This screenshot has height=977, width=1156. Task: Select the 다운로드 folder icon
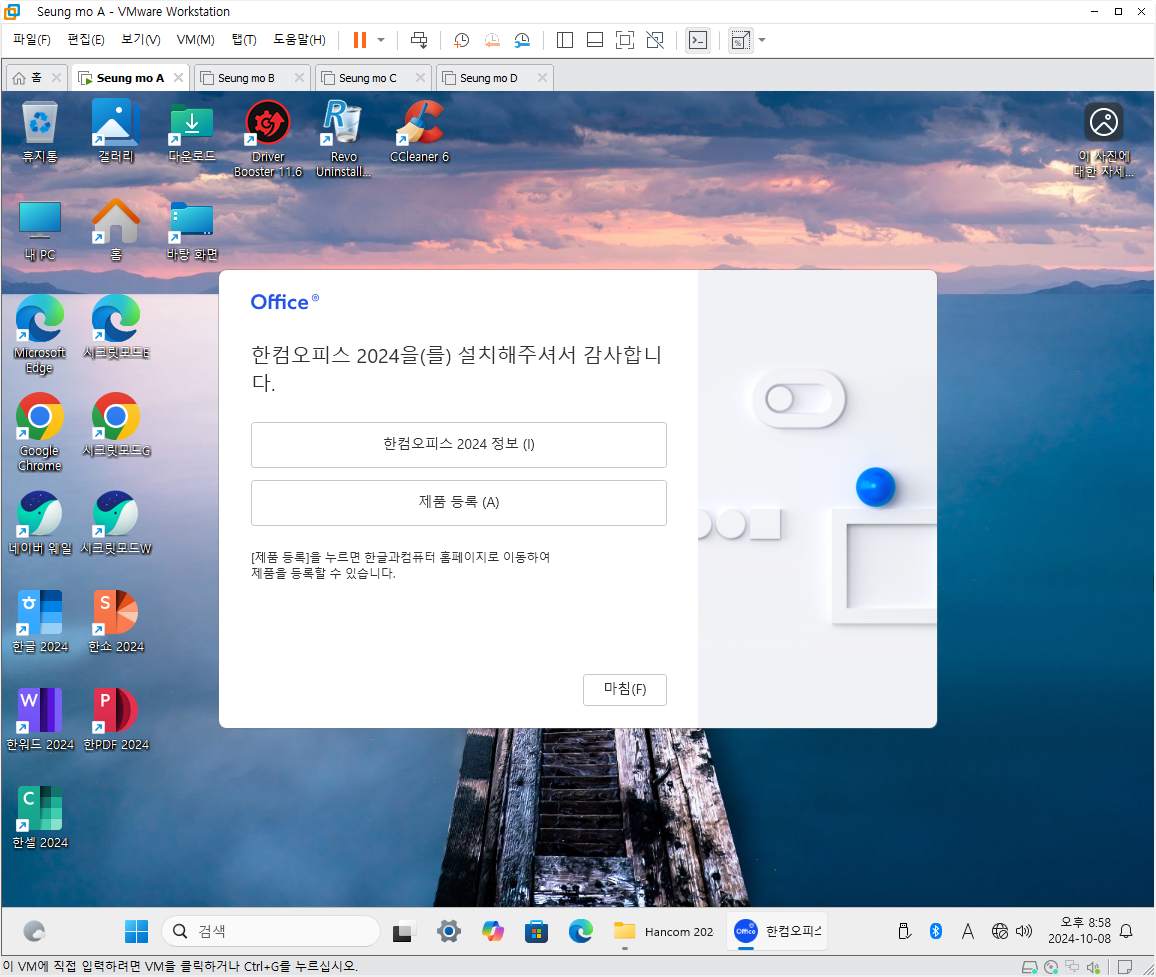(x=192, y=132)
